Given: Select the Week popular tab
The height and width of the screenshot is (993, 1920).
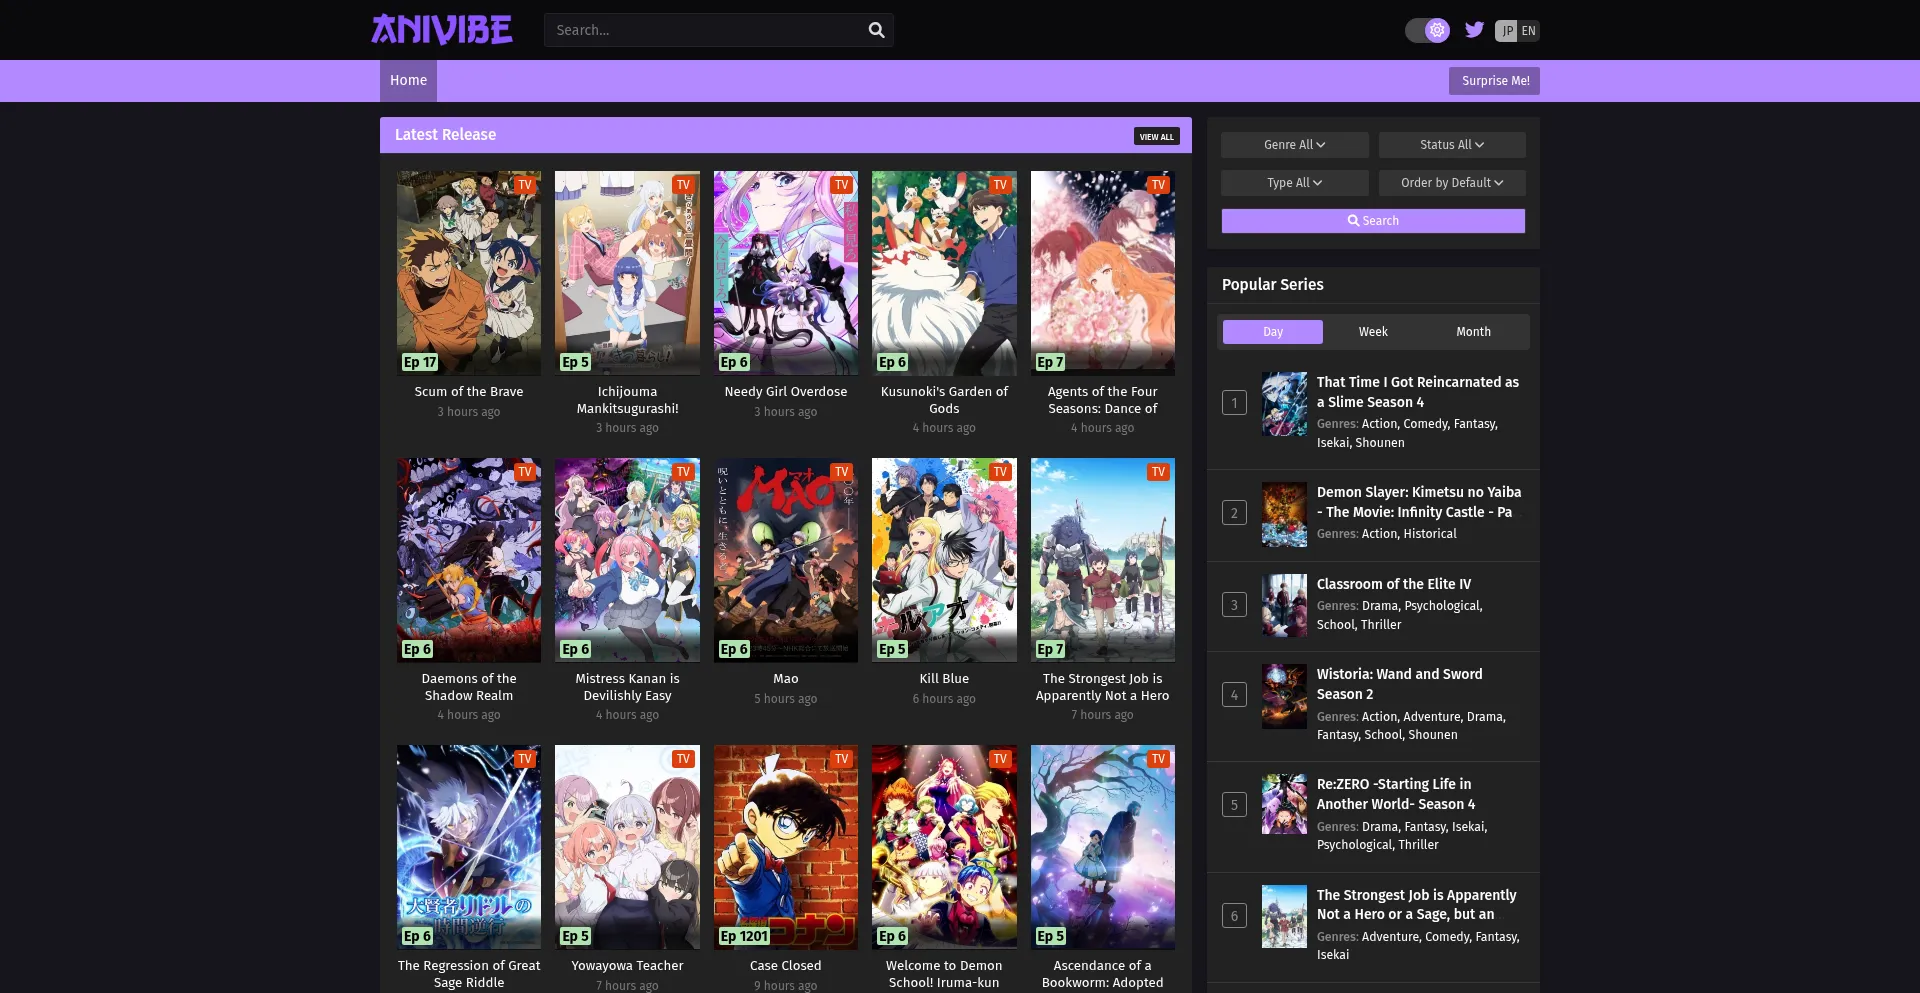Looking at the screenshot, I should 1373,332.
